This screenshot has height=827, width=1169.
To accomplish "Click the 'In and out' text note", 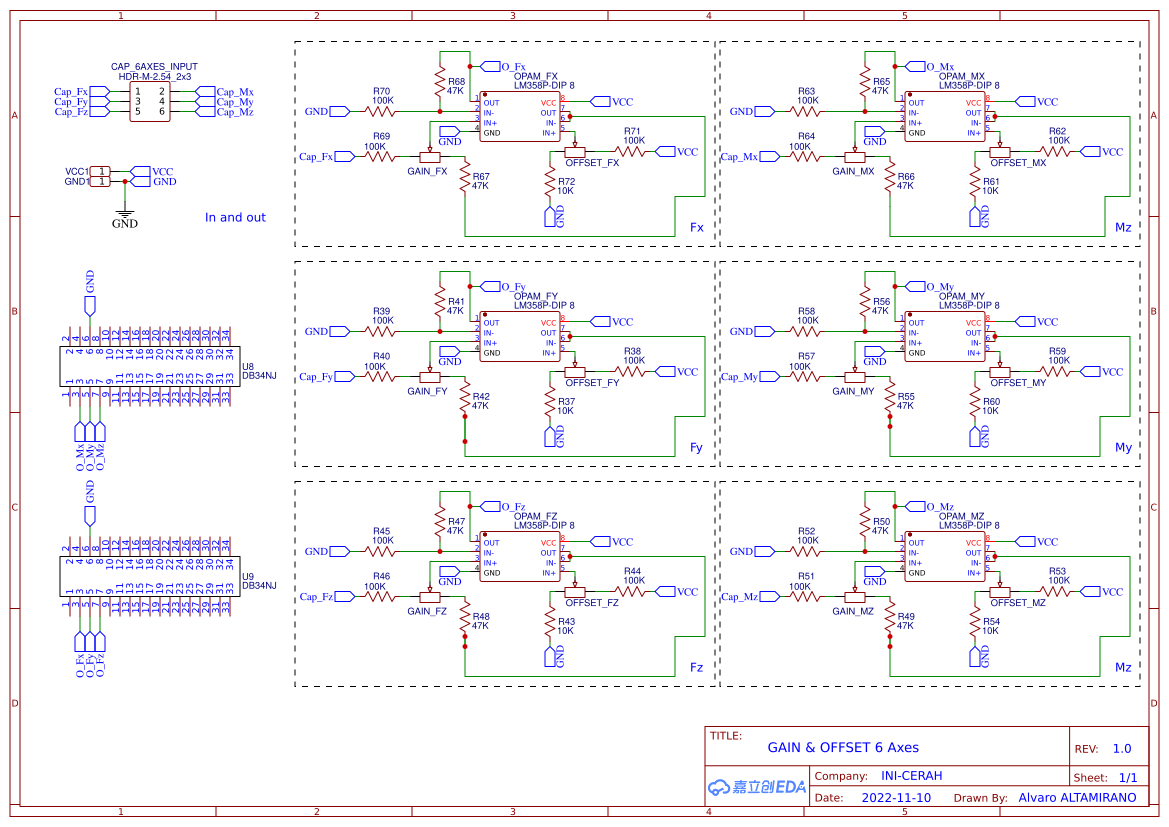I will [234, 217].
